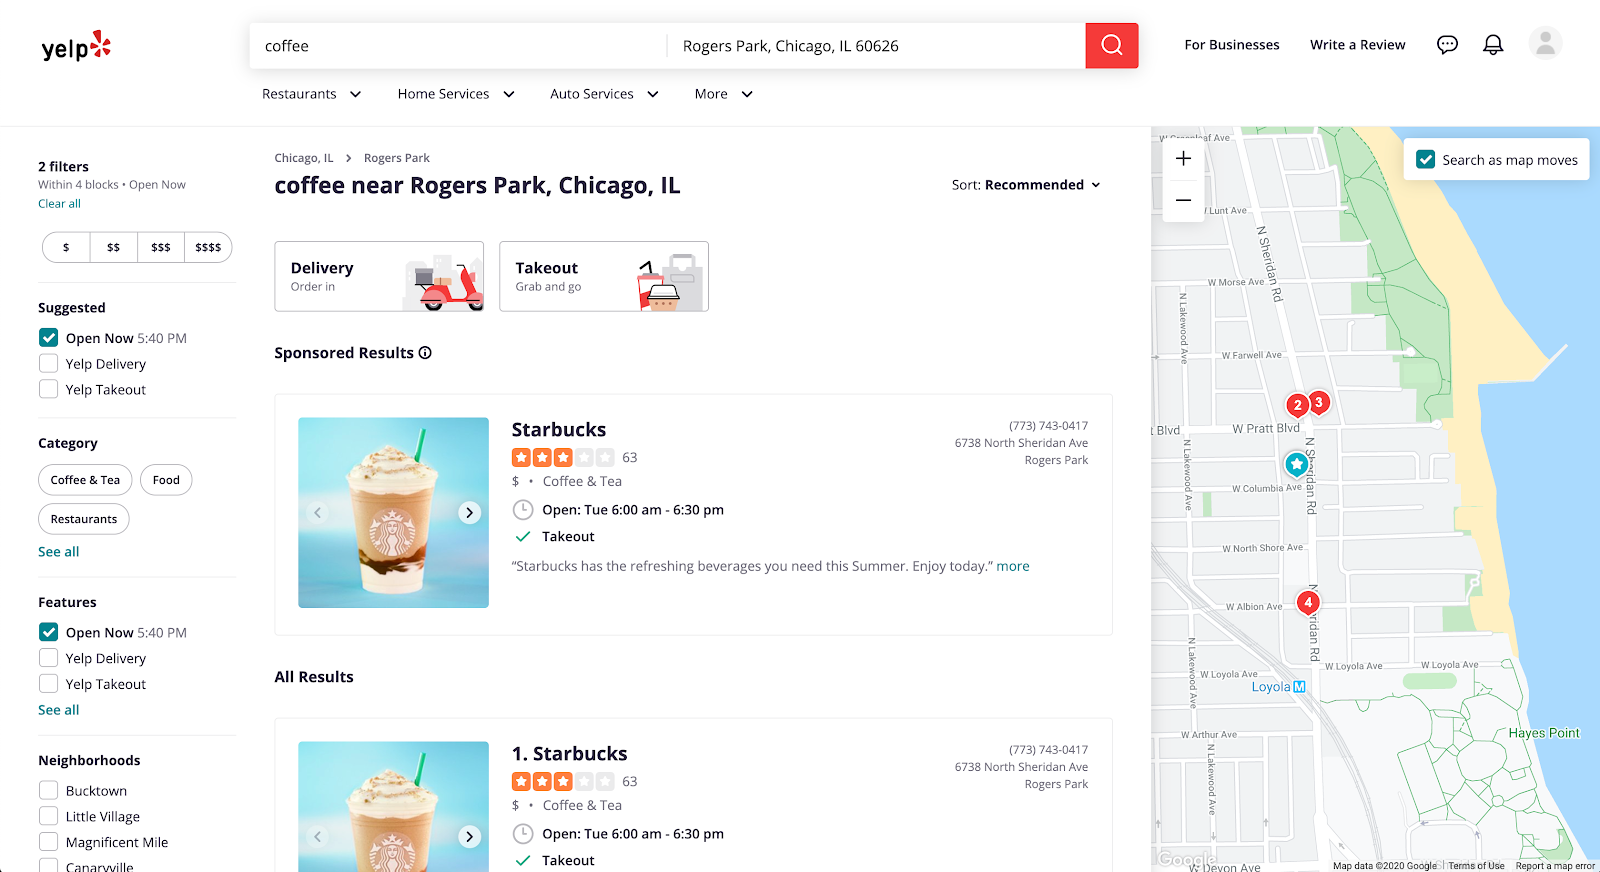Expand the Restaurants dropdown menu
This screenshot has width=1600, height=872.
(312, 94)
